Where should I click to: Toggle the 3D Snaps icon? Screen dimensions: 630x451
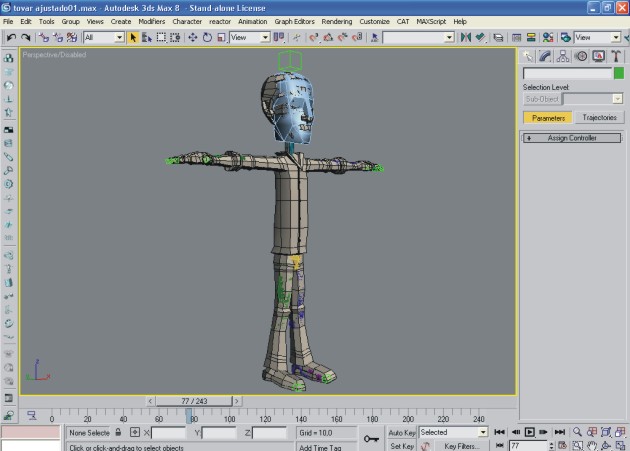313,37
